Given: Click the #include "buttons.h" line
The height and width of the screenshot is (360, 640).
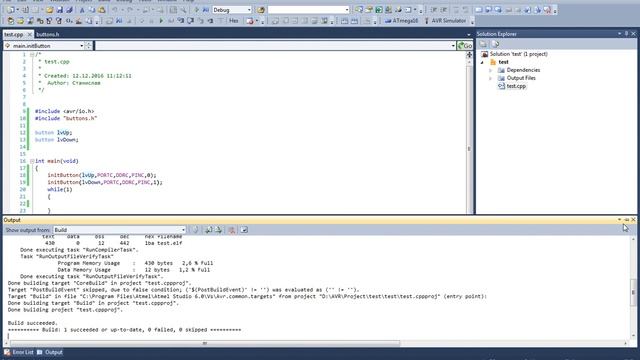Looking at the screenshot, I should coord(66,118).
